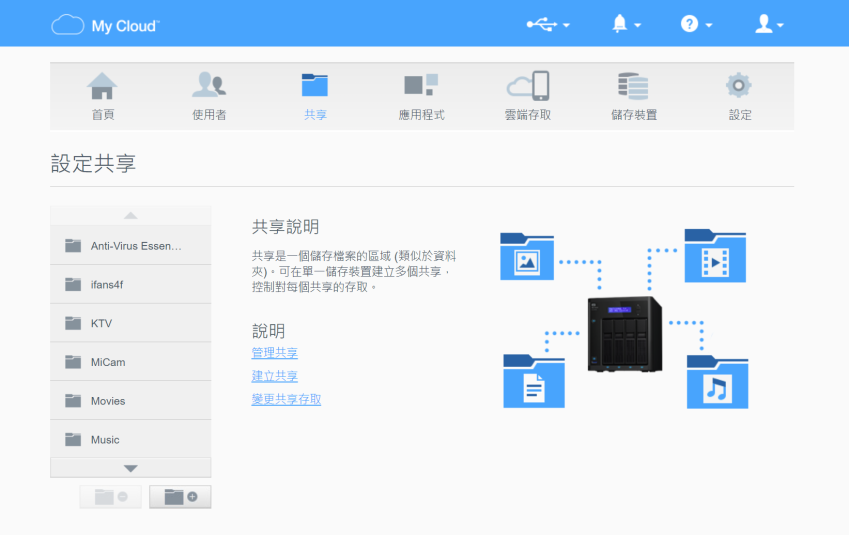Expand the USB dropdown arrow
849x535 pixels.
pos(566,25)
